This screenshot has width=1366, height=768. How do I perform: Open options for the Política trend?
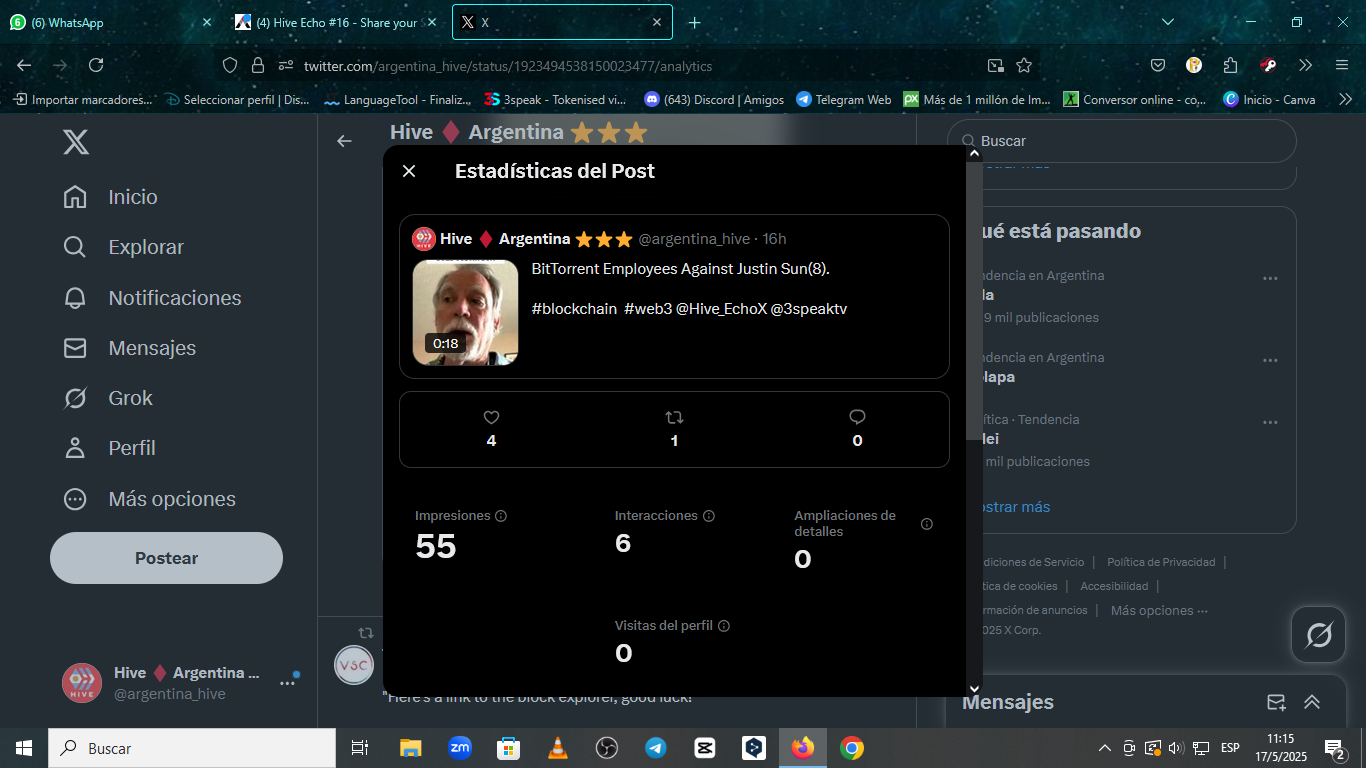point(1270,422)
